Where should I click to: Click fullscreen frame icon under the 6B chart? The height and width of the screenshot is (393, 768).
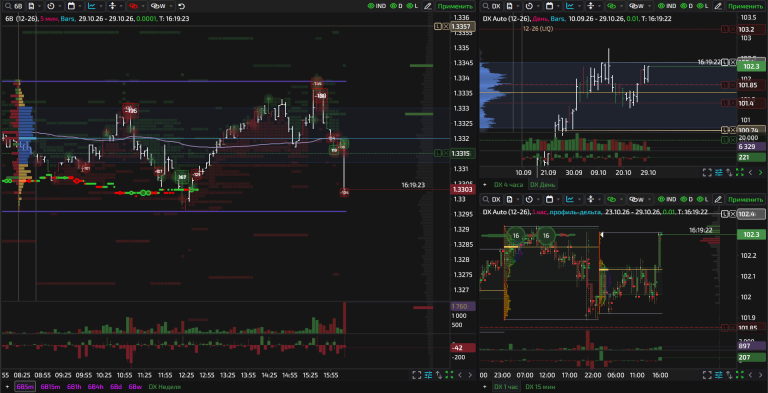click(x=417, y=375)
